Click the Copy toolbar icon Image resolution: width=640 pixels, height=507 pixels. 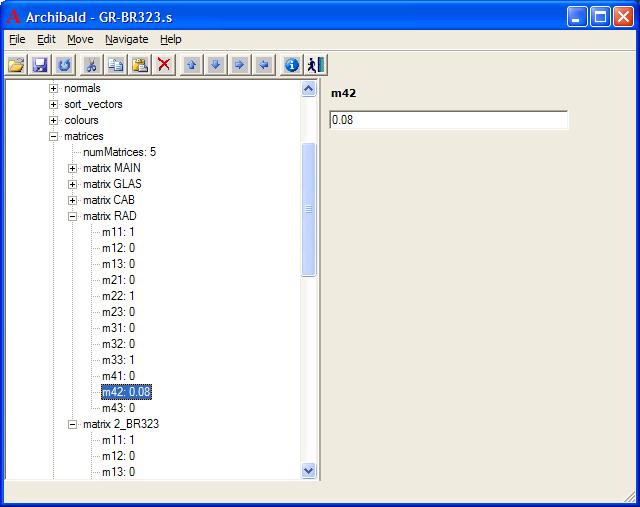tap(115, 64)
